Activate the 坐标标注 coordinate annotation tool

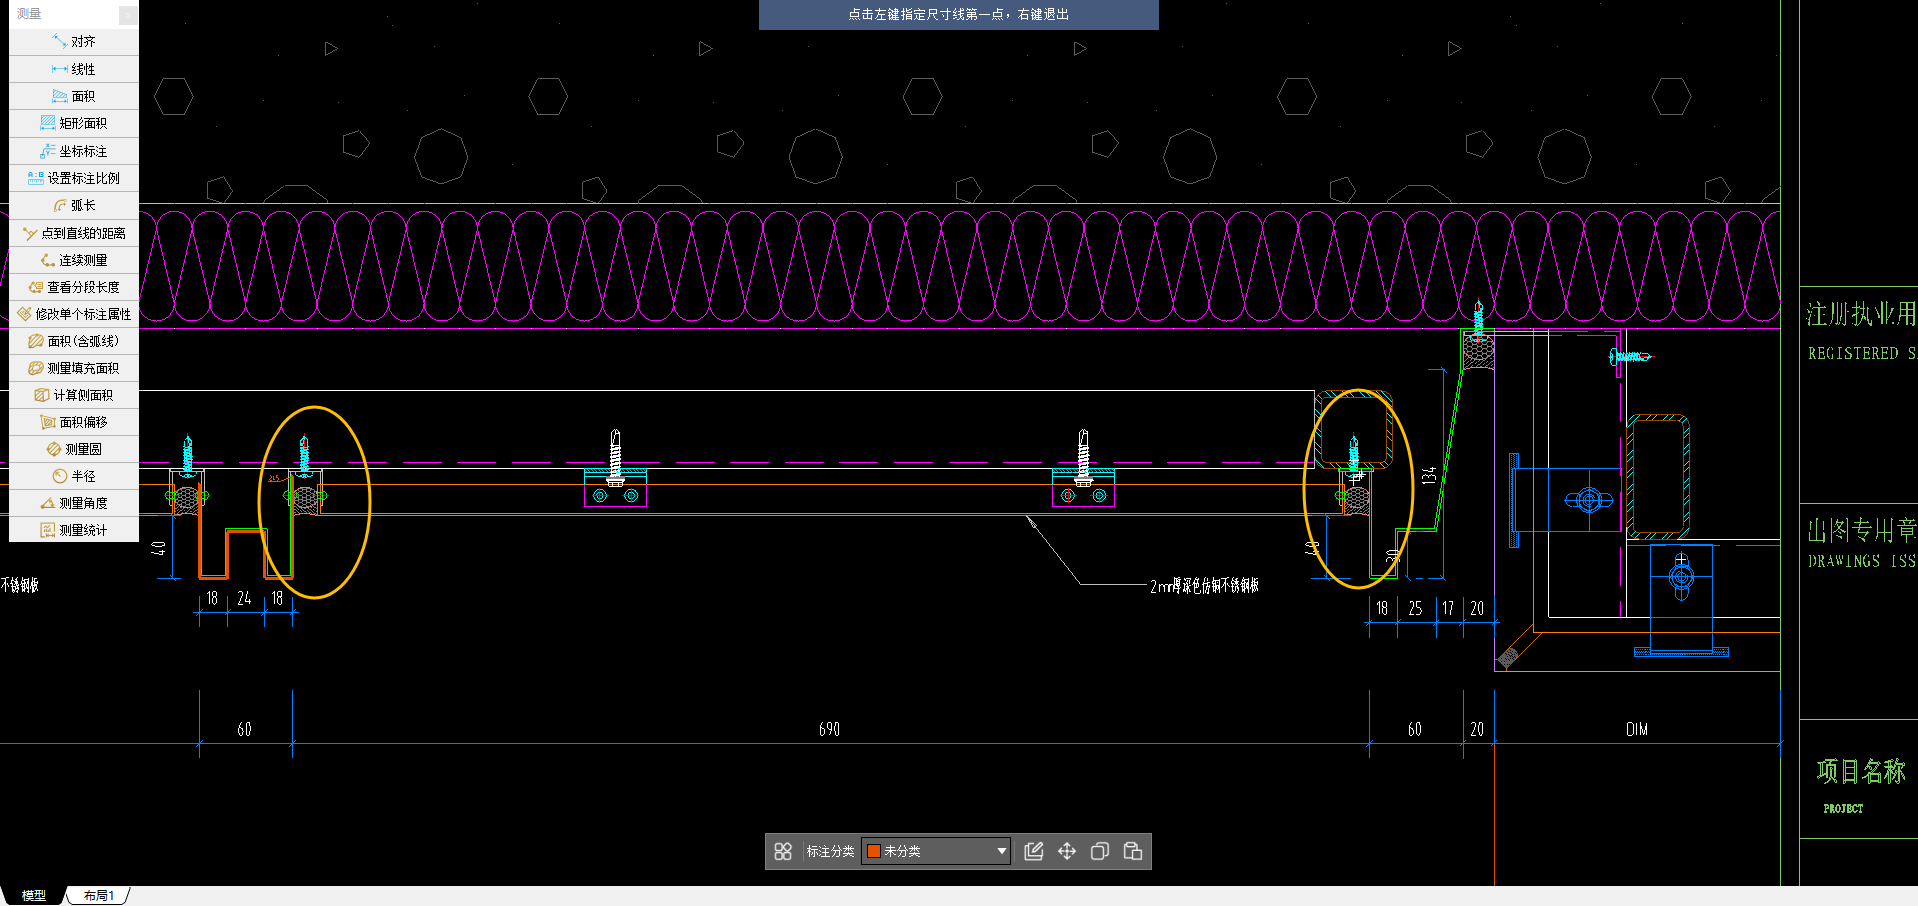click(74, 151)
